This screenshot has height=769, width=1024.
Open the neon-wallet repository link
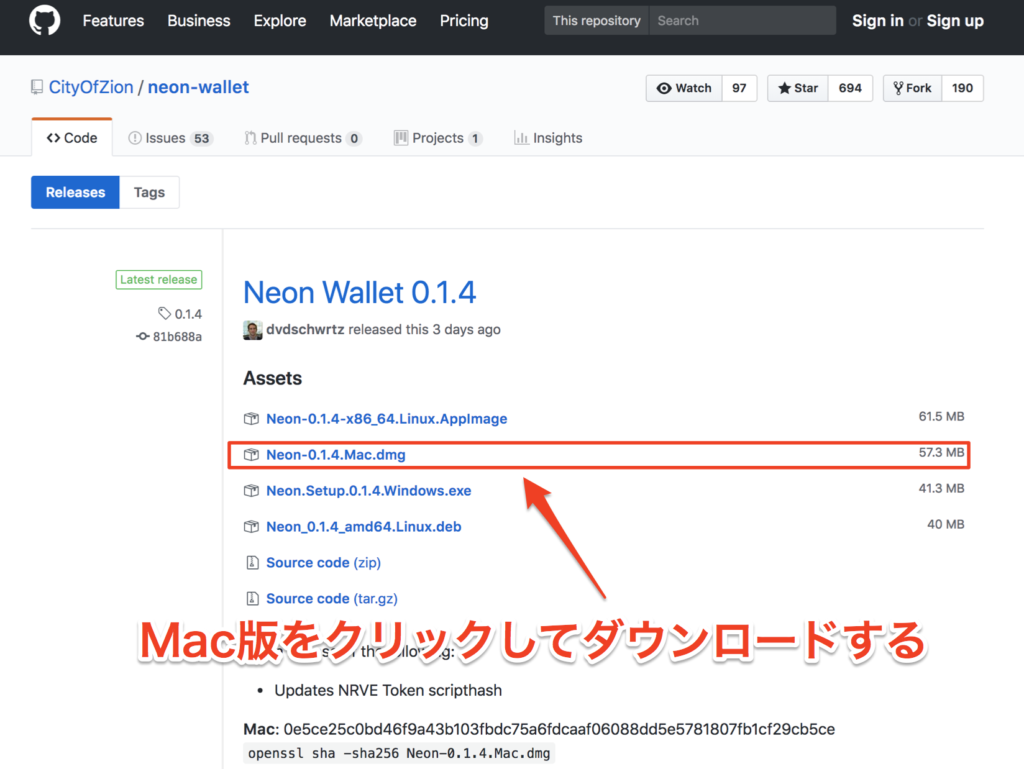click(x=198, y=87)
